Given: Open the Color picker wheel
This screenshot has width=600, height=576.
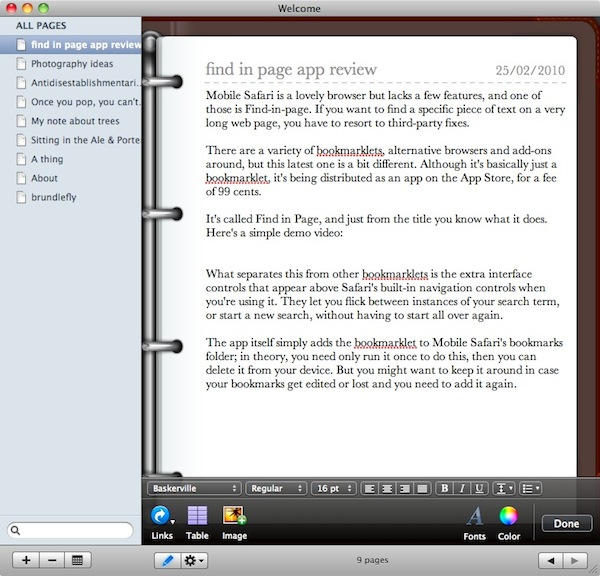Looking at the screenshot, I should click(x=509, y=516).
